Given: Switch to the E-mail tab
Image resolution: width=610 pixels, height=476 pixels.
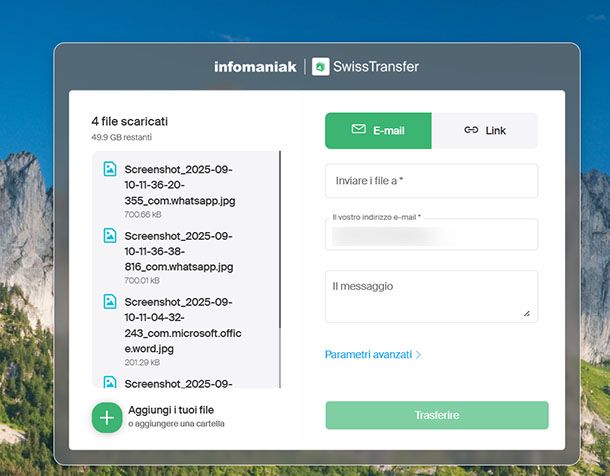Looking at the screenshot, I should click(x=378, y=131).
